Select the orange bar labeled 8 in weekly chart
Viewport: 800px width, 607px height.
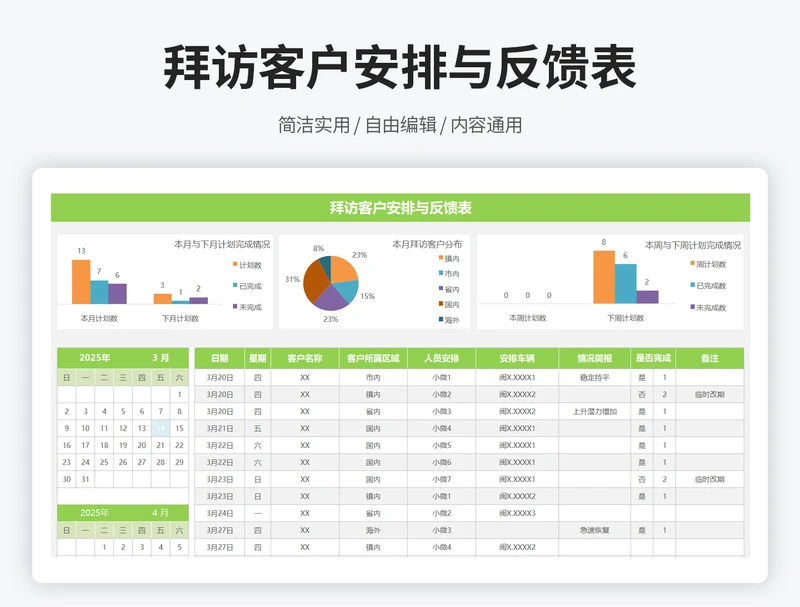pyautogui.click(x=604, y=277)
